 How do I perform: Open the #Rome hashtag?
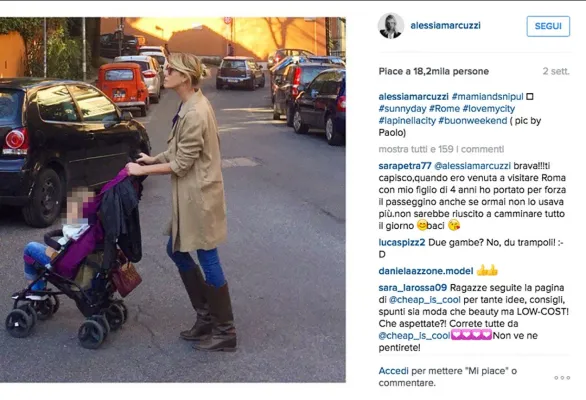point(444,108)
